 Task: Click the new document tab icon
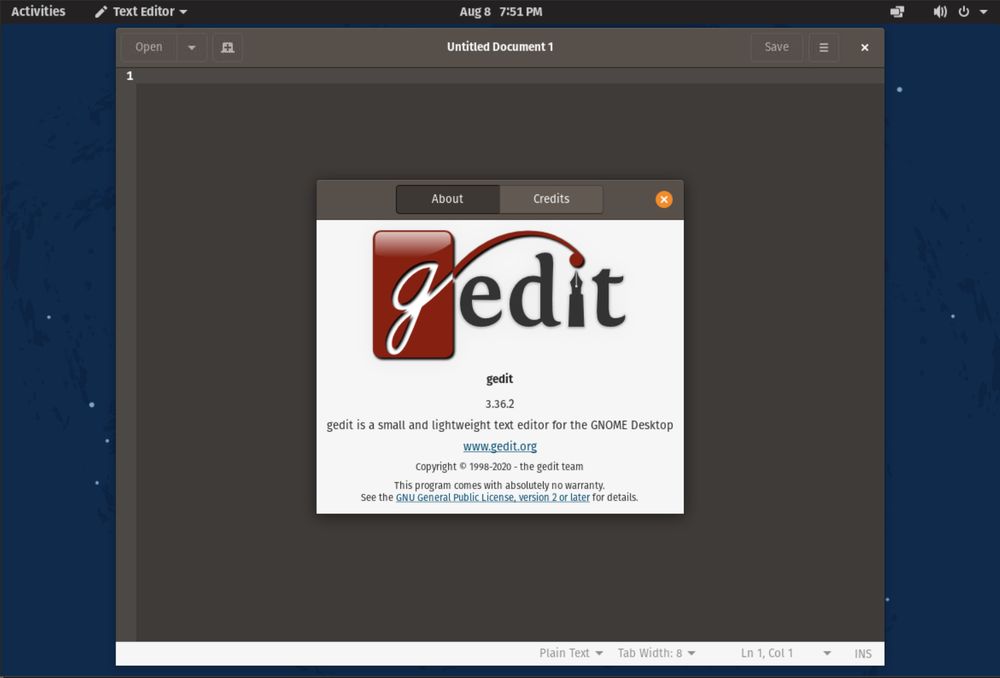[227, 47]
